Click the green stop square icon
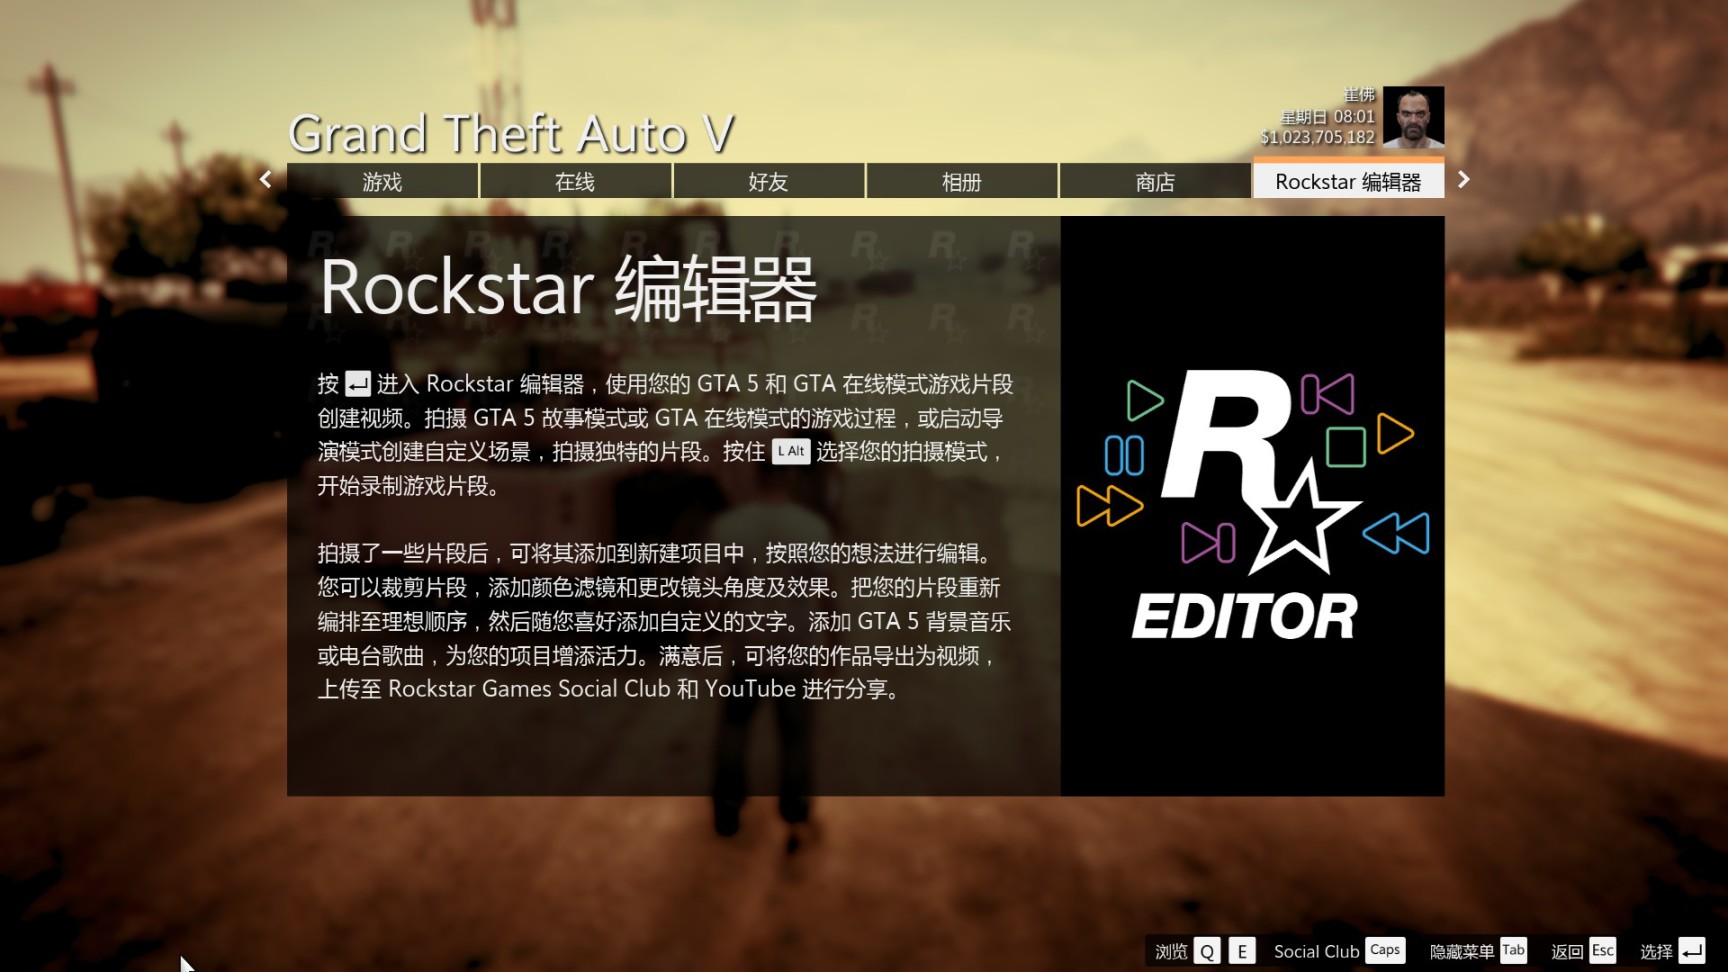The width and height of the screenshot is (1728, 972). tap(1346, 447)
